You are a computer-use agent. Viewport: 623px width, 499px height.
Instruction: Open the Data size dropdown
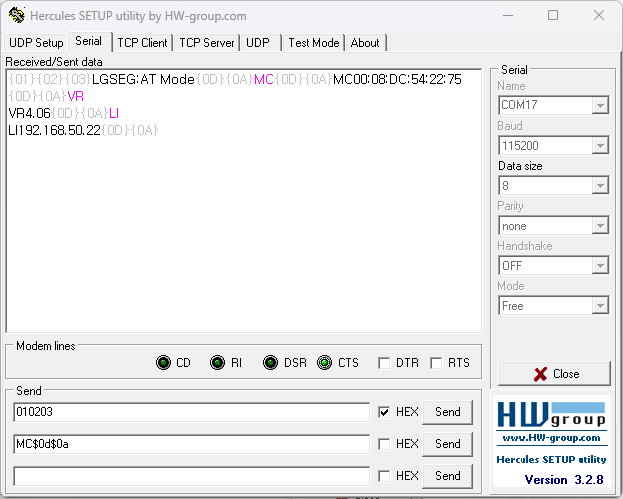600,186
